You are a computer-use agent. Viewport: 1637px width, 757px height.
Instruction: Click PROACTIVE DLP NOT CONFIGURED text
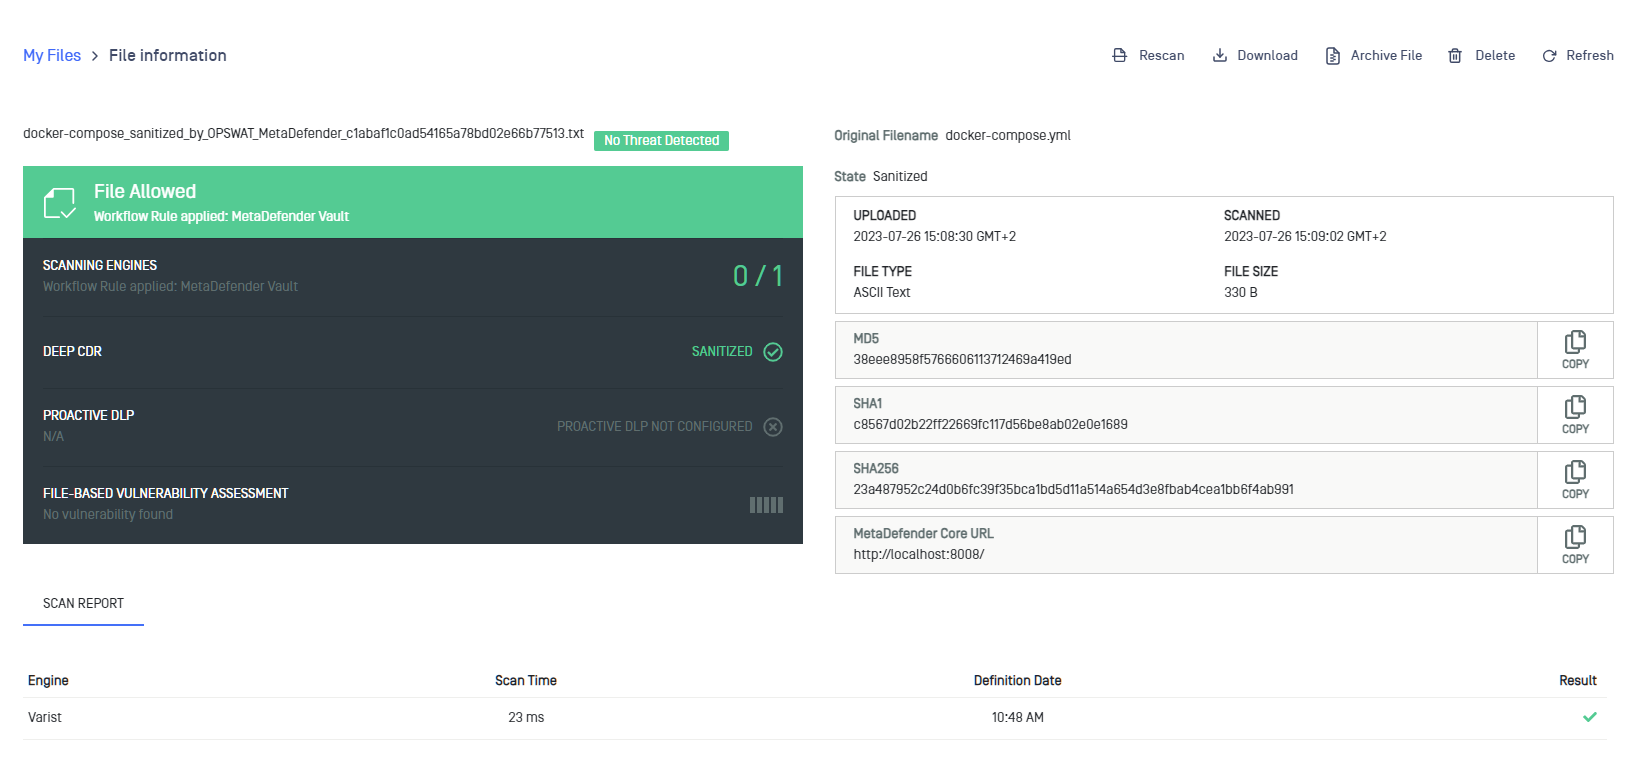pyautogui.click(x=654, y=427)
